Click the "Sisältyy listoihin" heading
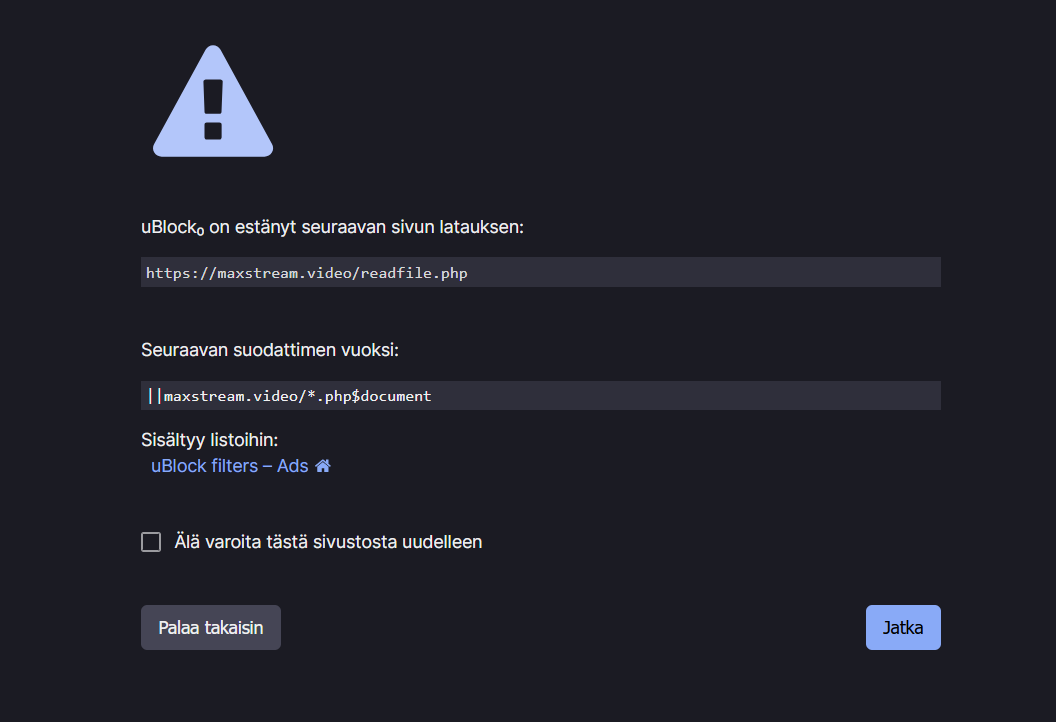 click(x=210, y=439)
